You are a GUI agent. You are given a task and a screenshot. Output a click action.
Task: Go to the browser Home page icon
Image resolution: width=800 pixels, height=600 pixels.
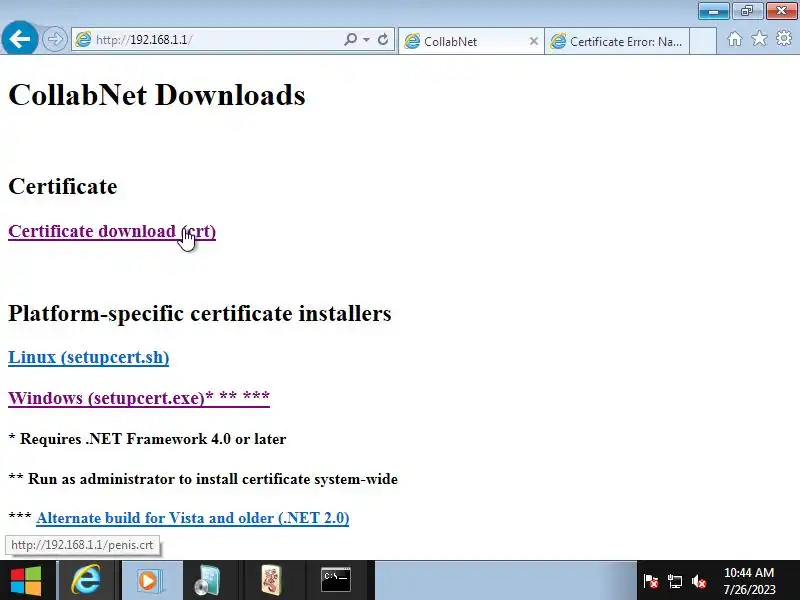(x=735, y=39)
